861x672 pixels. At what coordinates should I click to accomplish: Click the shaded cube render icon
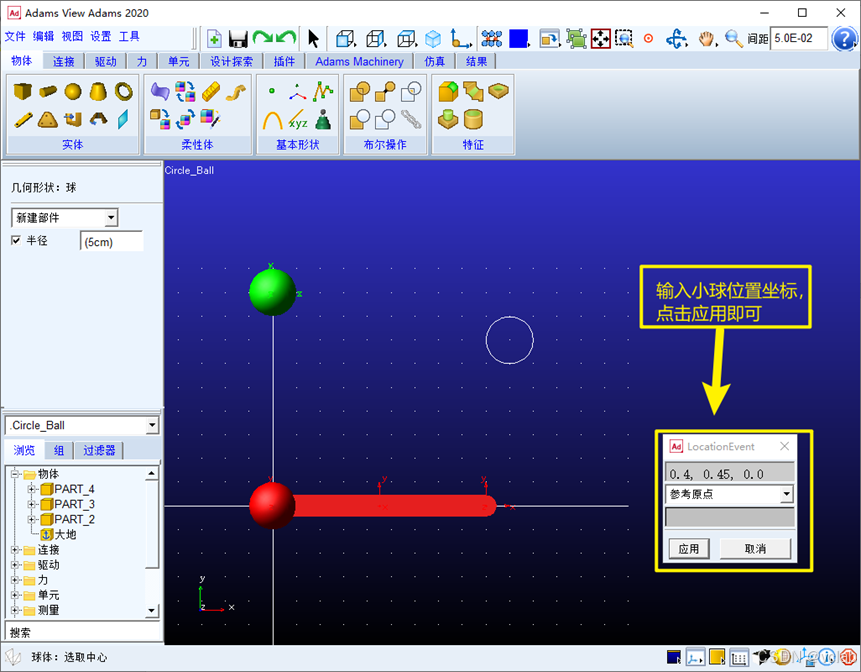tap(433, 38)
